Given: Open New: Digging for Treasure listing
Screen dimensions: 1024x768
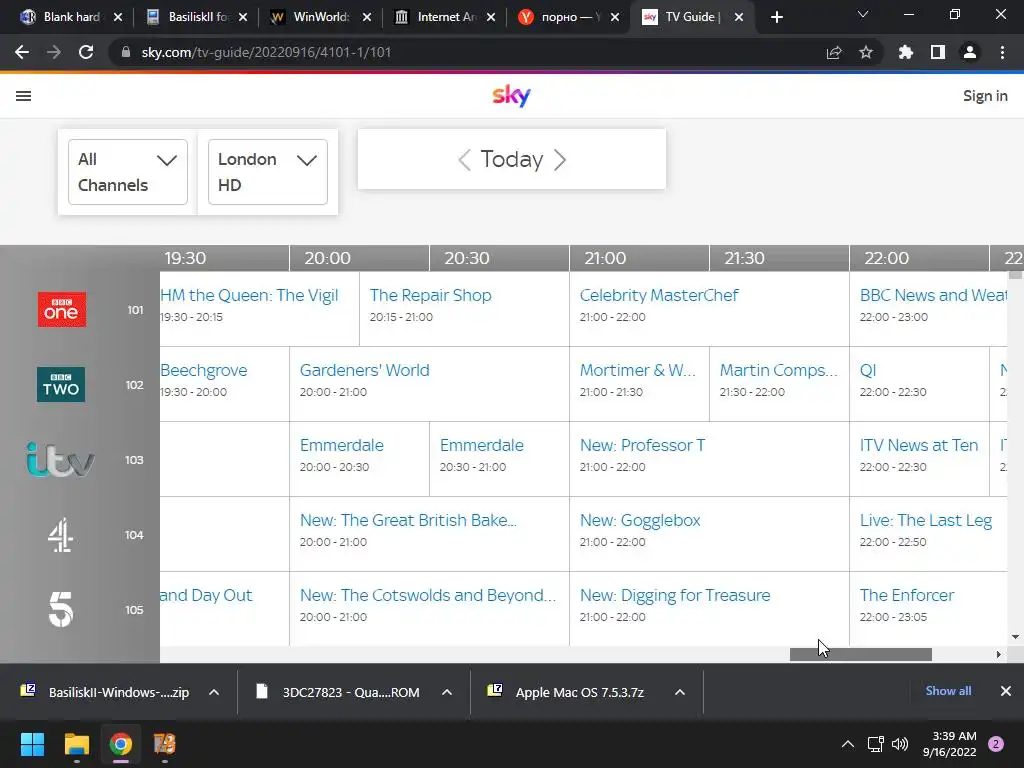Looking at the screenshot, I should coord(675,596).
